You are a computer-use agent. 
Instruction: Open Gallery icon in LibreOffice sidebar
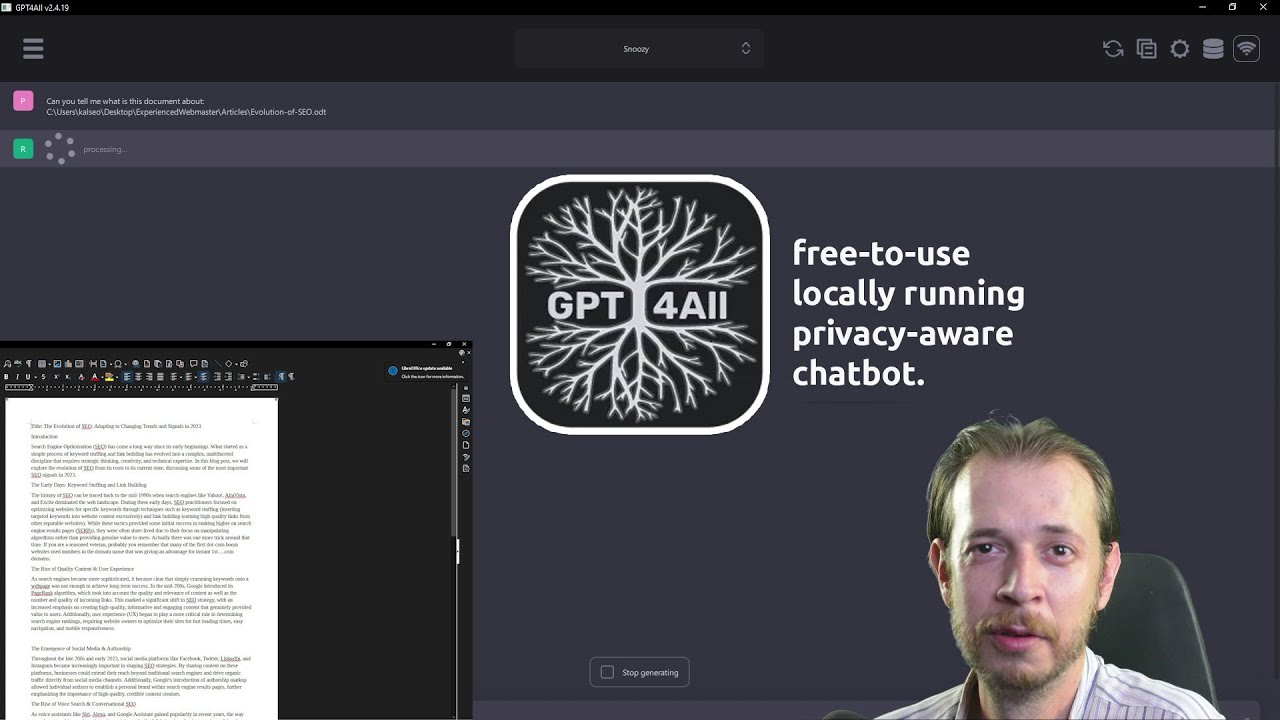click(466, 422)
